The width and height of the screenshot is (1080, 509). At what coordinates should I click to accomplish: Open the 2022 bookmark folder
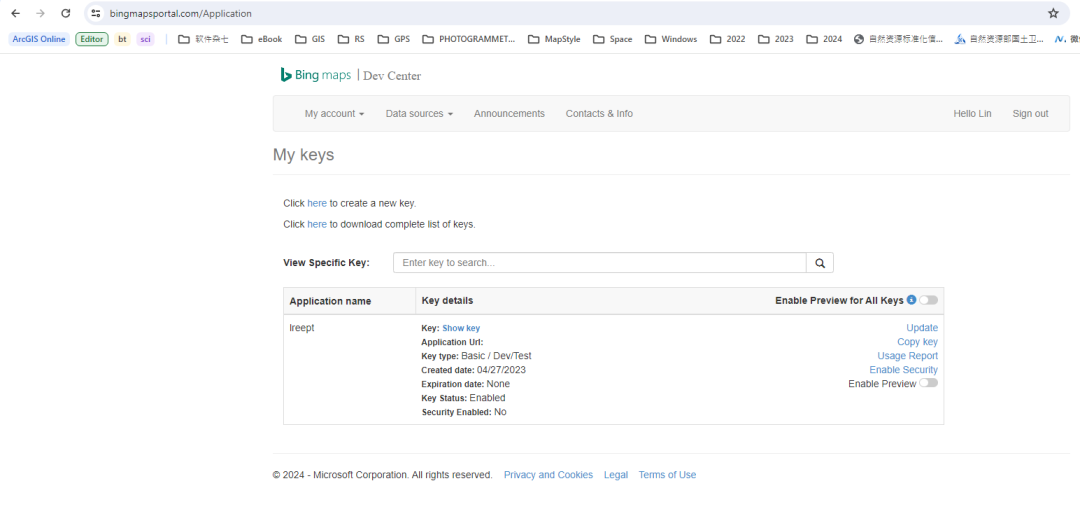(727, 39)
